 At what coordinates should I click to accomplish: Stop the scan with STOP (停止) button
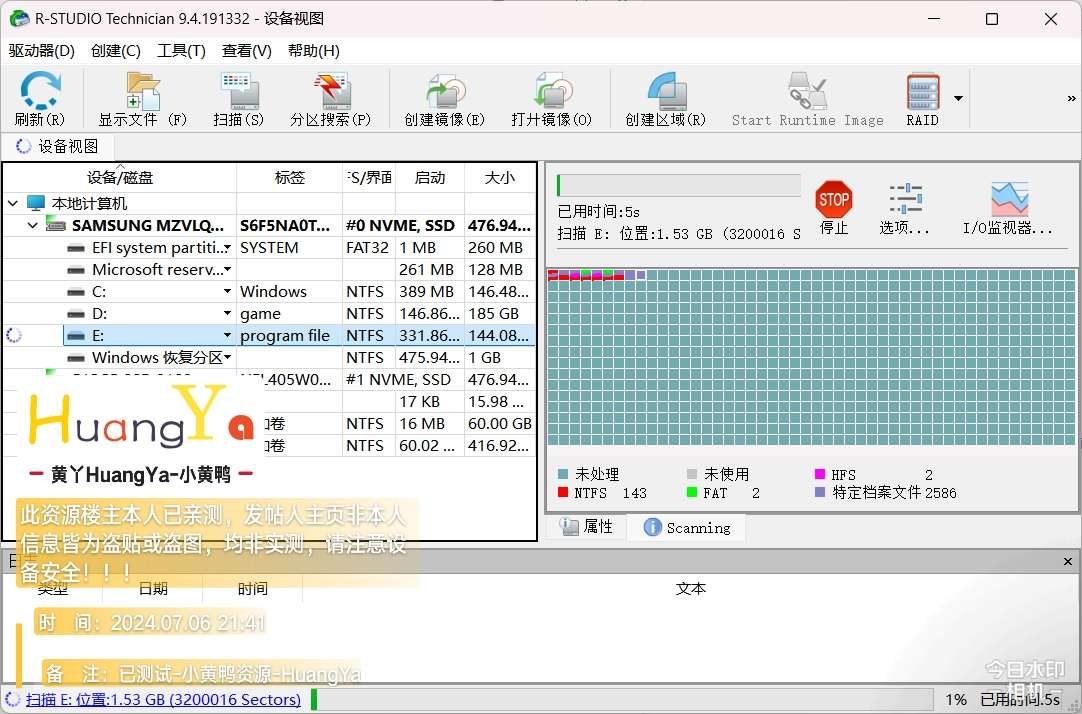834,207
